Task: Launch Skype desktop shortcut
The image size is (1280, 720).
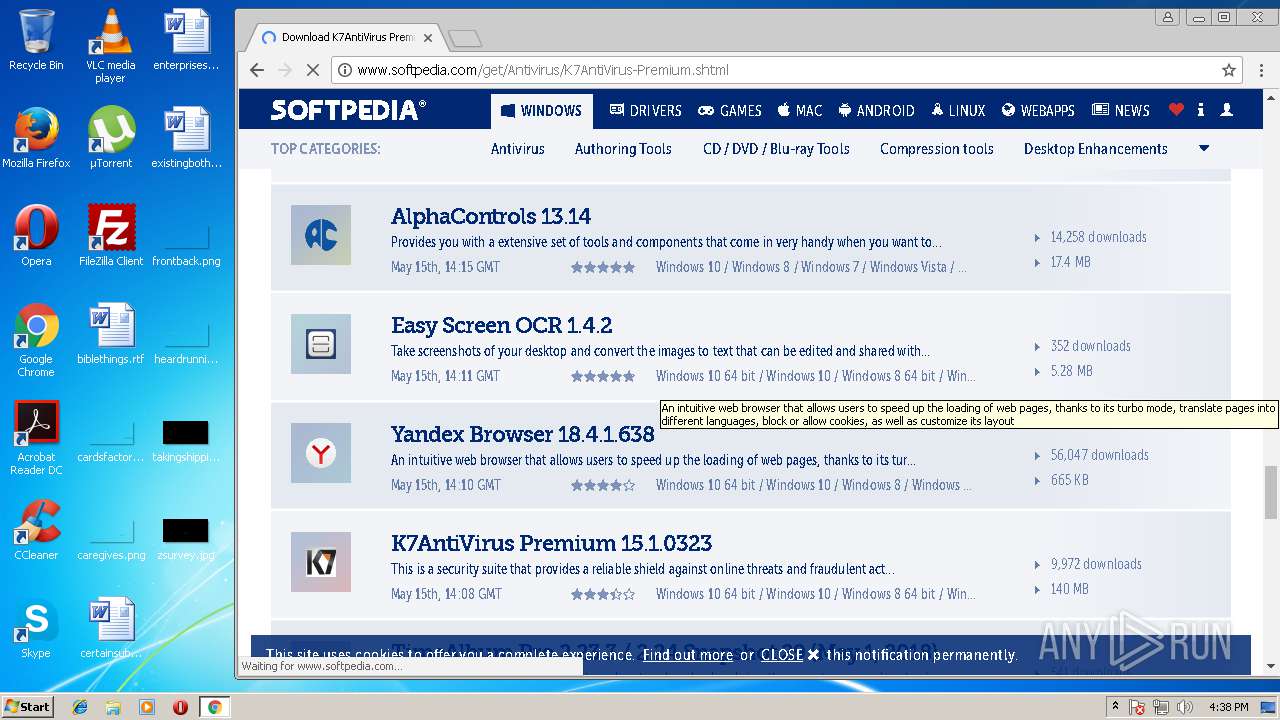Action: pyautogui.click(x=36, y=628)
